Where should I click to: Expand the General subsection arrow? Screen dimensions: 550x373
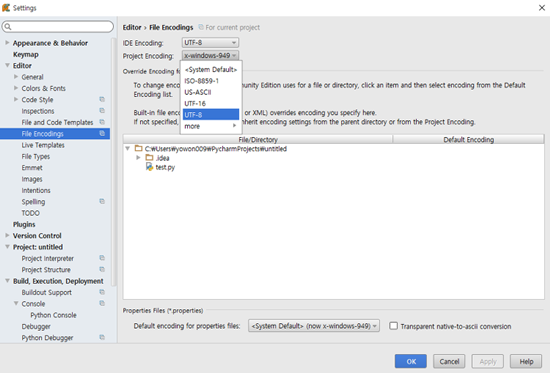tap(16, 76)
